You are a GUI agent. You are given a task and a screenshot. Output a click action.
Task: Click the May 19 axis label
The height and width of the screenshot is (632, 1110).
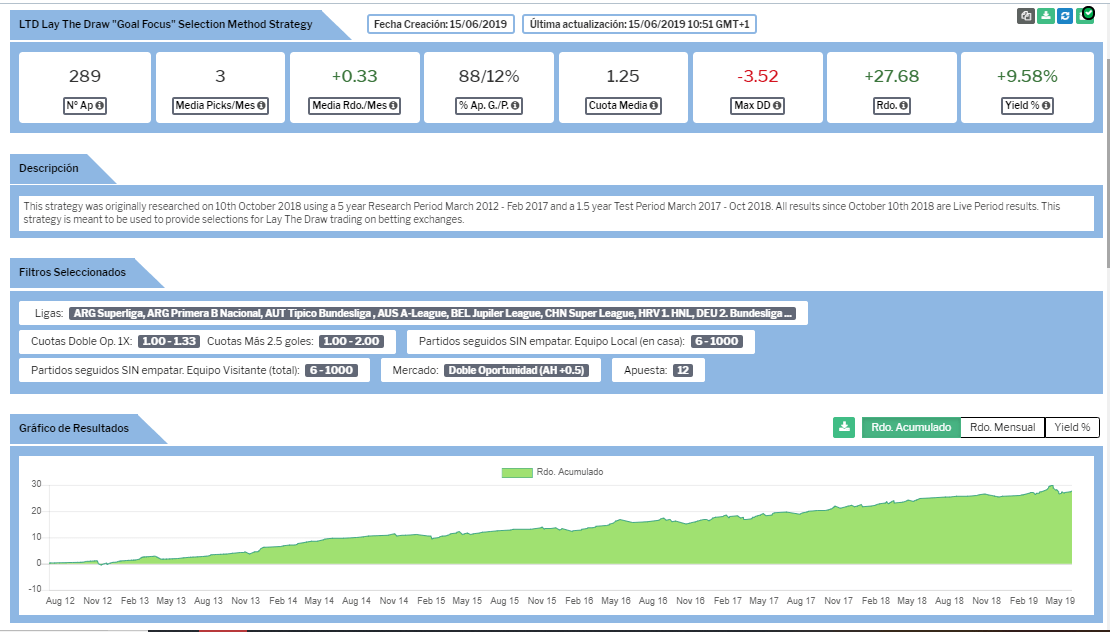tap(1060, 601)
